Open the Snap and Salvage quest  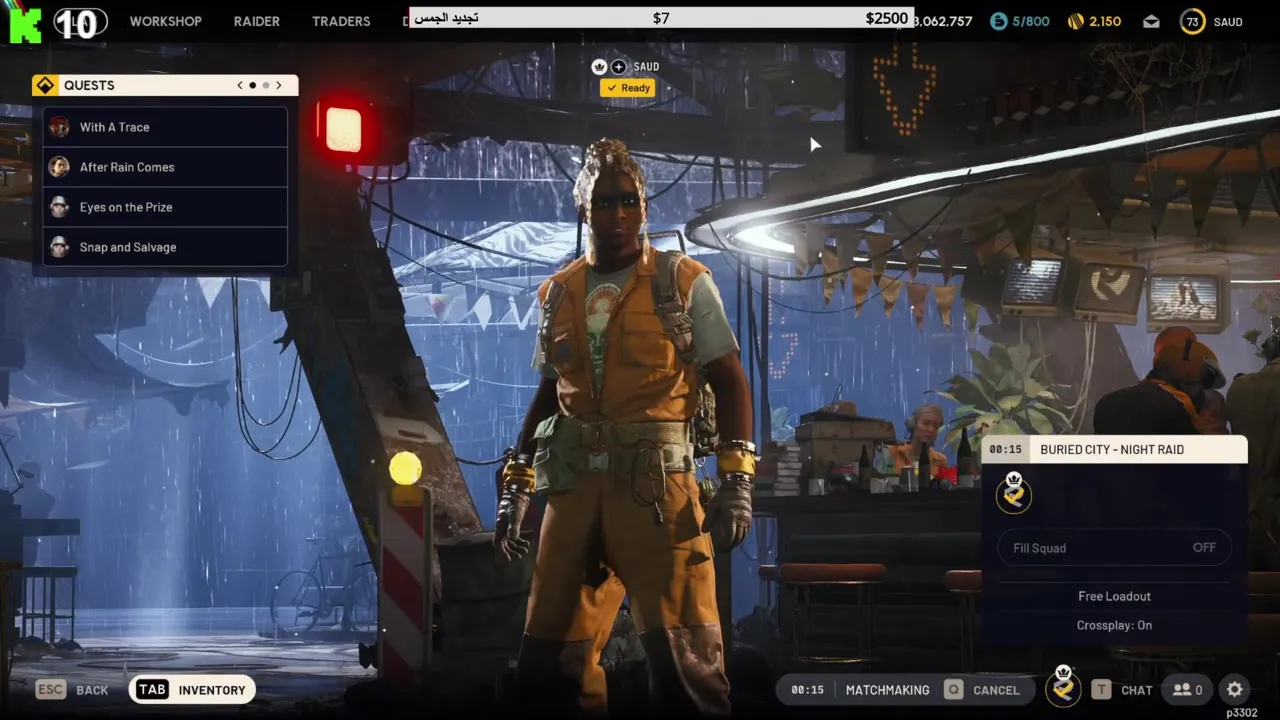[165, 247]
